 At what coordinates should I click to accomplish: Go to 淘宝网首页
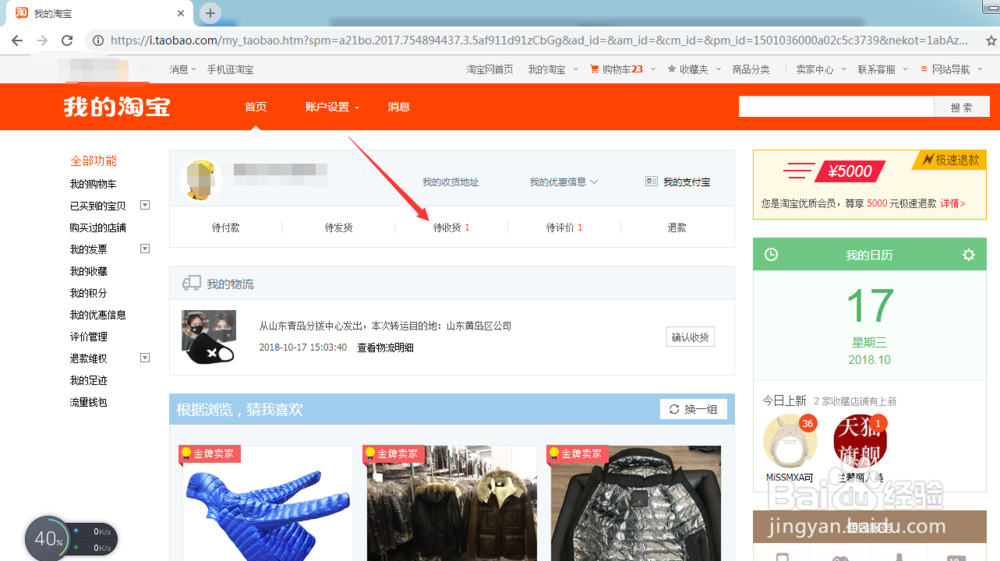point(489,69)
